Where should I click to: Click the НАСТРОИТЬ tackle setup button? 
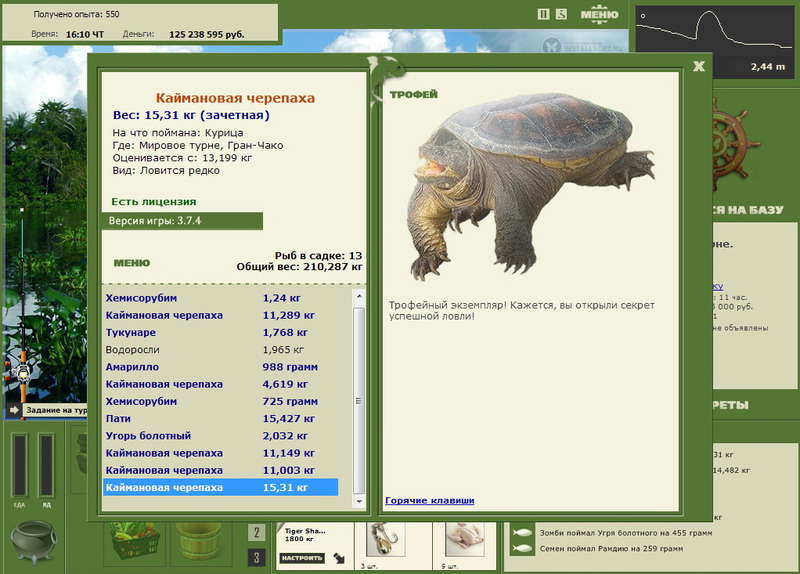(302, 558)
